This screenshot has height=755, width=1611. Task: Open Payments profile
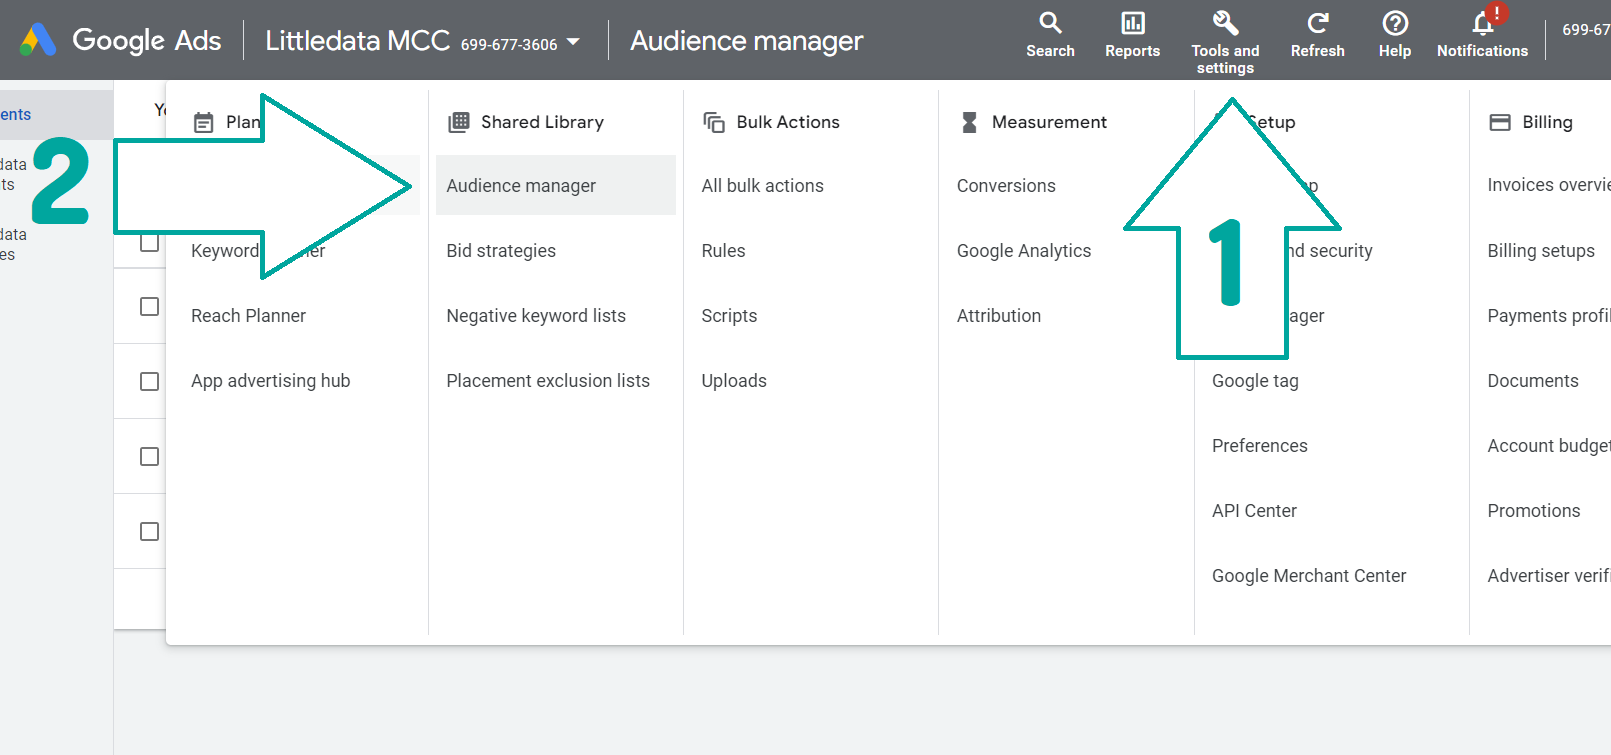(x=1549, y=316)
